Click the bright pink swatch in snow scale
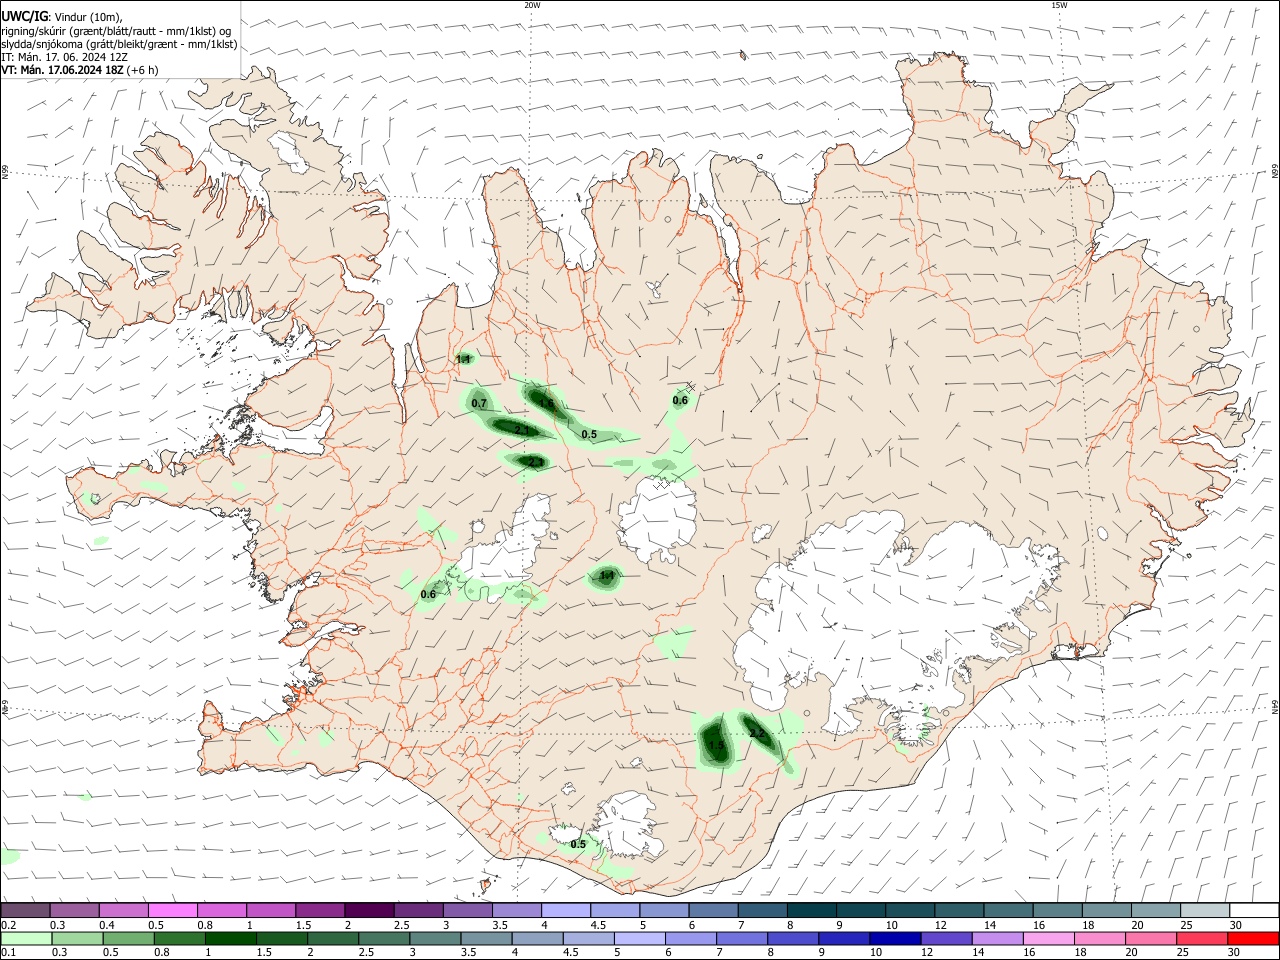The width and height of the screenshot is (1280, 960). click(x=172, y=910)
